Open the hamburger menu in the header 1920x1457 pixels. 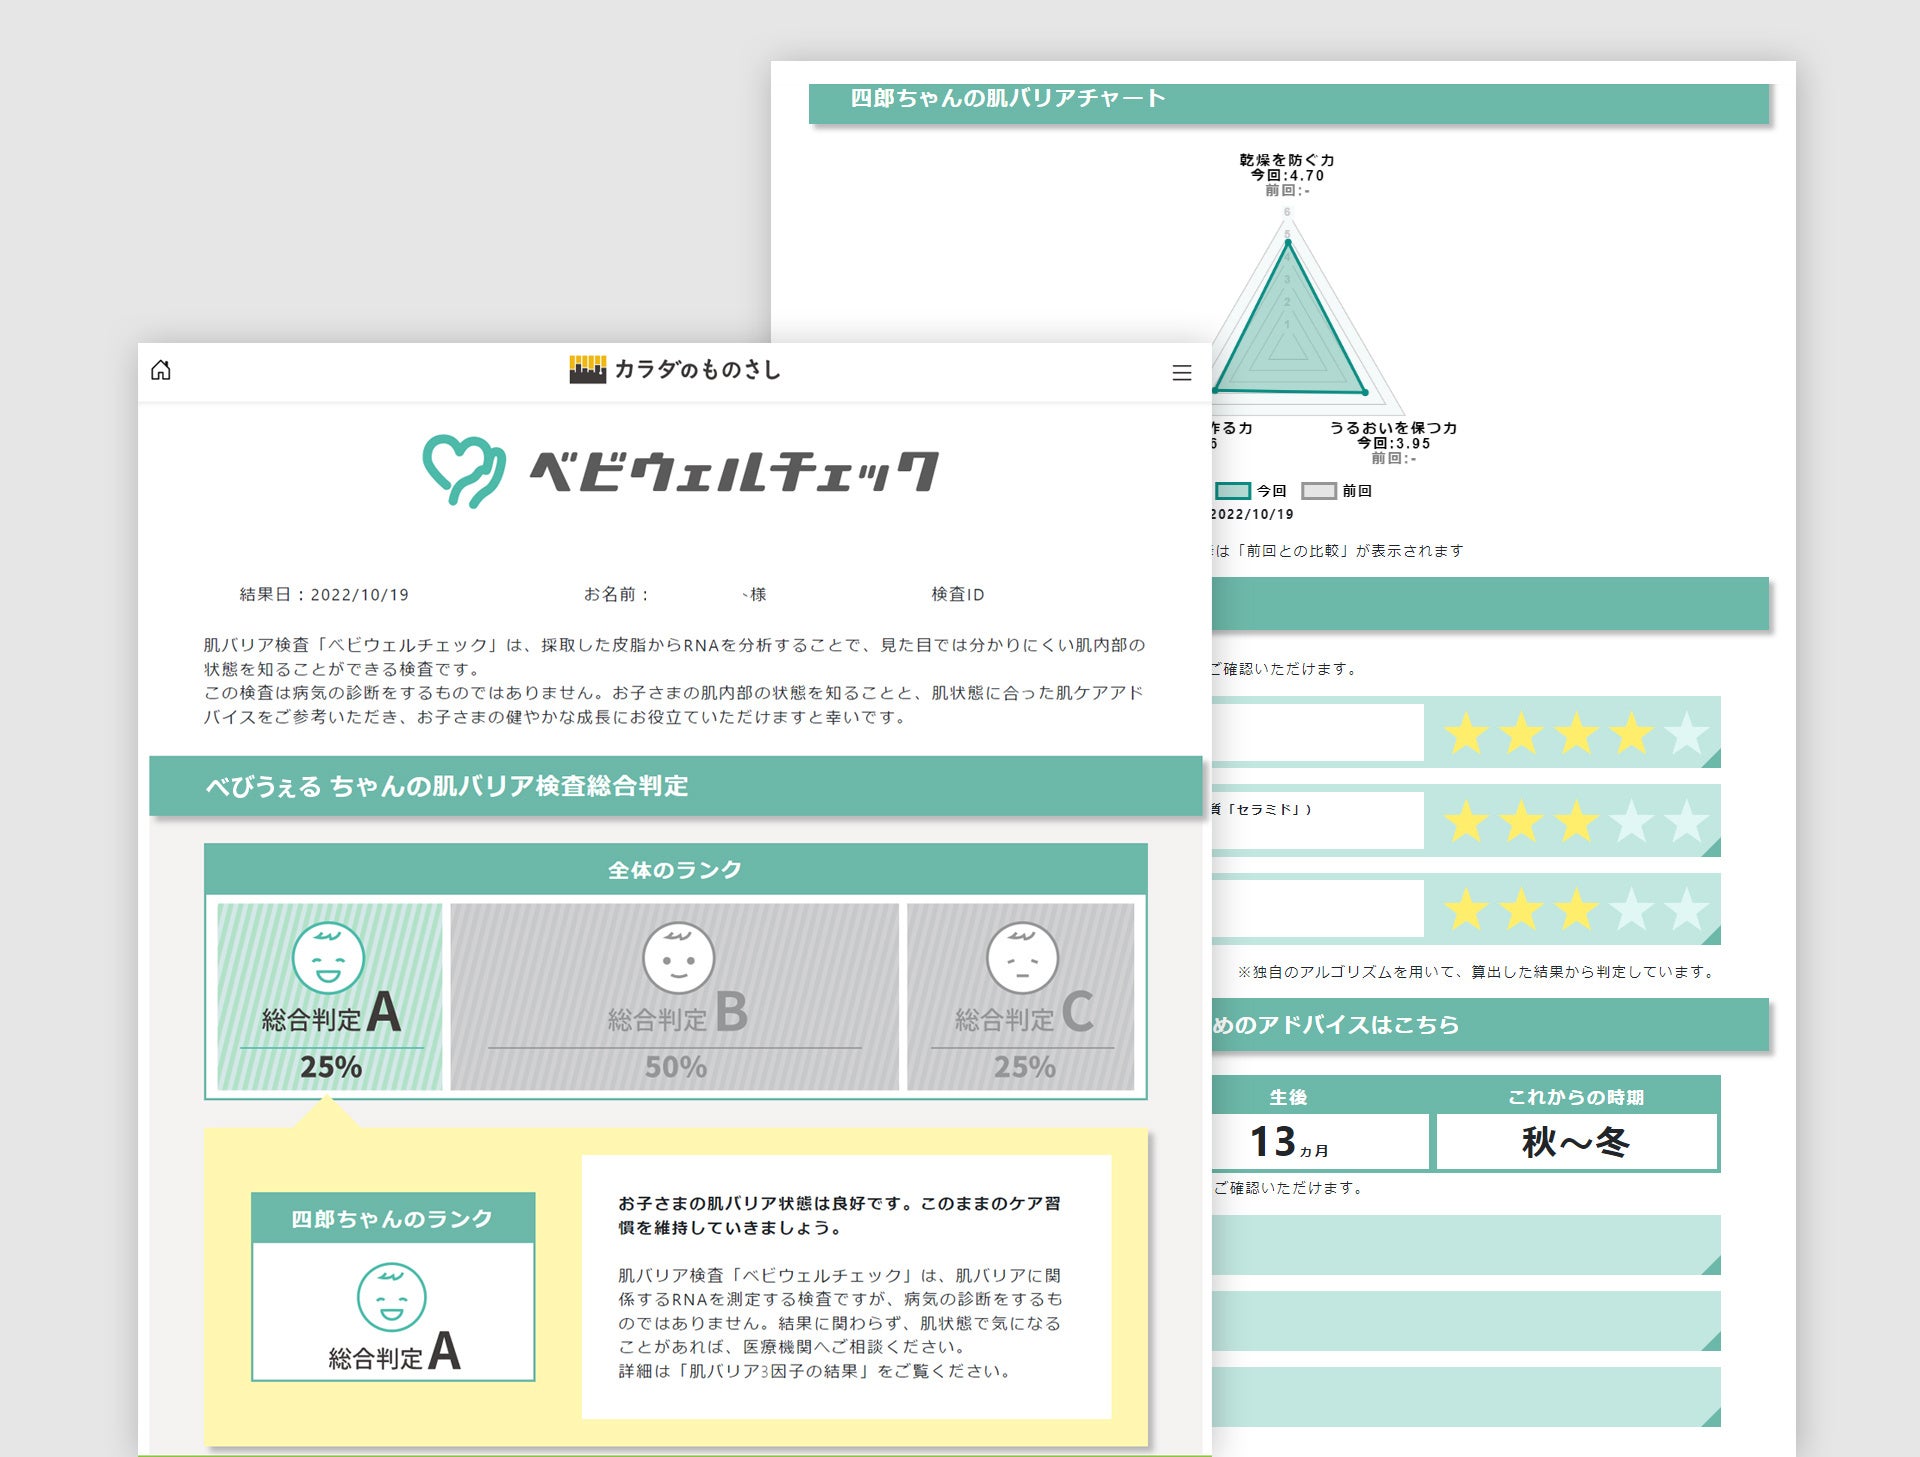(x=1181, y=371)
